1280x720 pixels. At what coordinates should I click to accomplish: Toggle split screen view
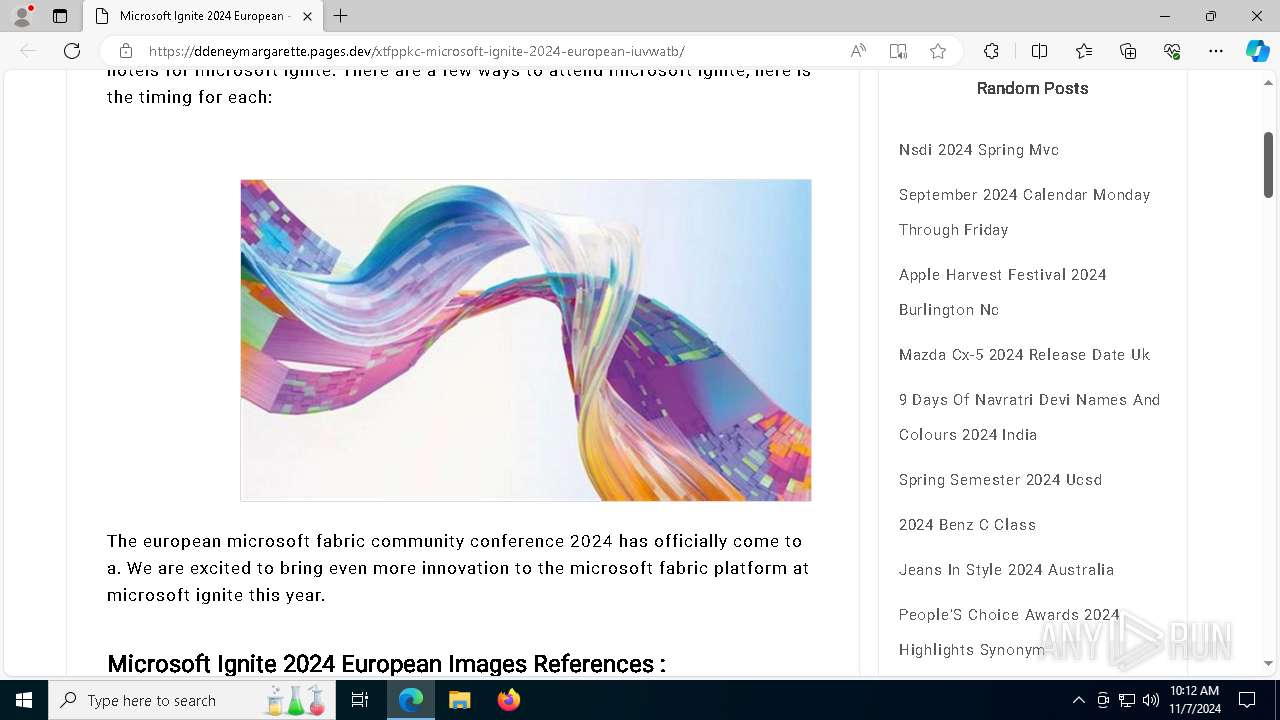pyautogui.click(x=1039, y=51)
